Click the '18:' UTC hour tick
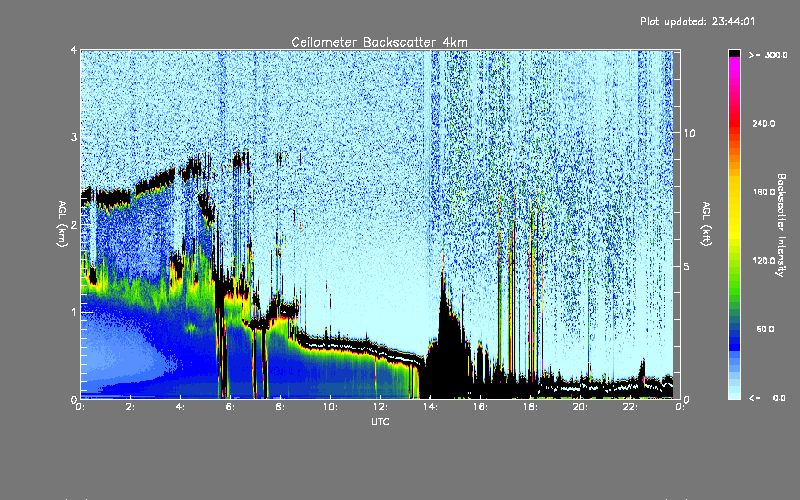The image size is (800, 500). click(x=530, y=407)
